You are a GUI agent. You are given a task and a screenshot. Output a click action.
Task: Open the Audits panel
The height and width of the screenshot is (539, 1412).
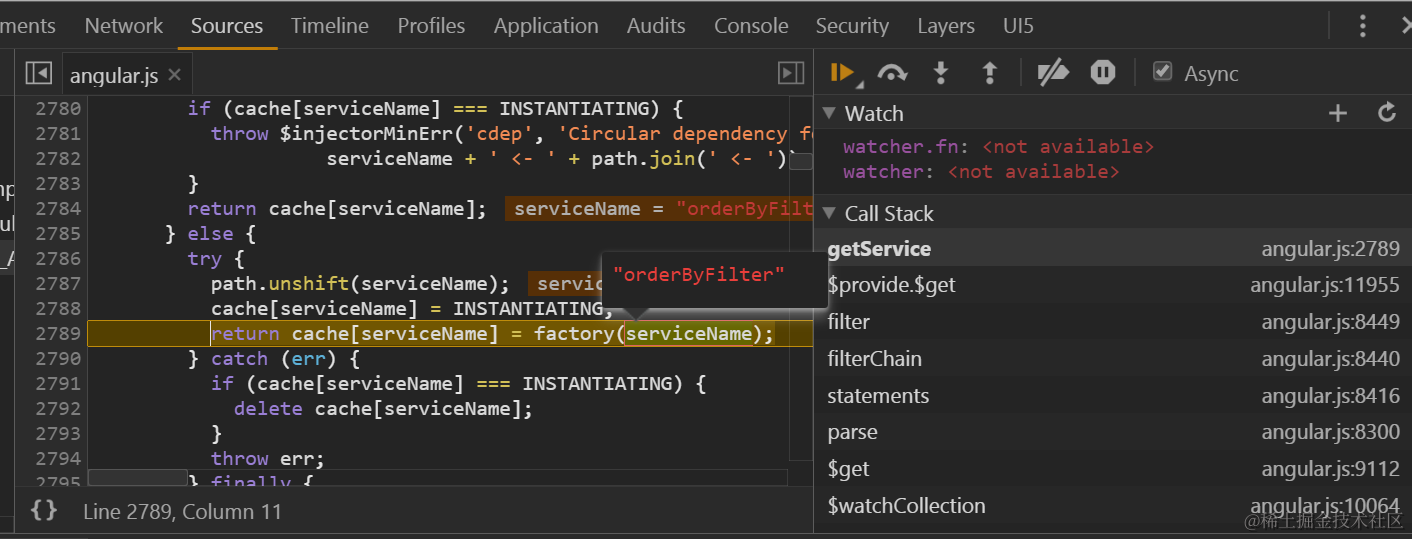point(656,26)
